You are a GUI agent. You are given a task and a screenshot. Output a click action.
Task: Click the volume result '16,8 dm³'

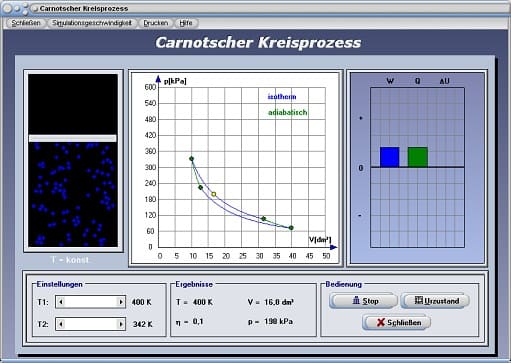point(279,302)
